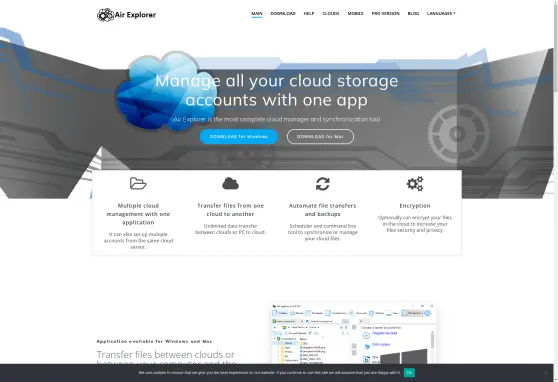The width and height of the screenshot is (558, 382).
Task: Open the Blog link in navigation
Action: 413,14
